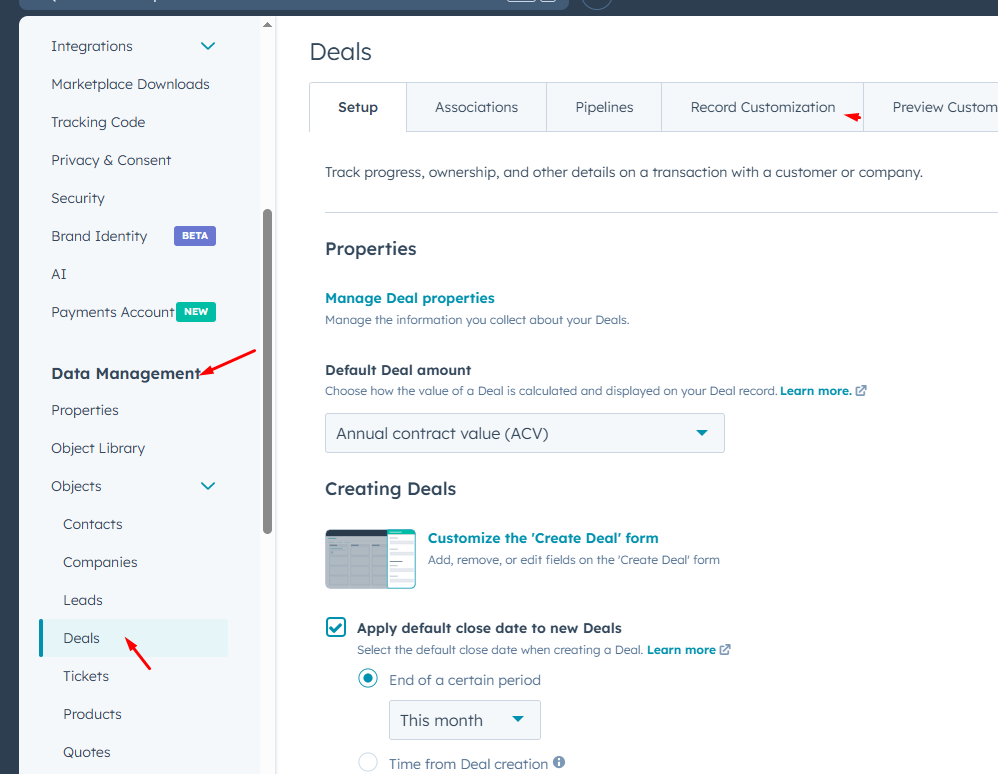The width and height of the screenshot is (998, 774).
Task: Click external link icon after Default Deal amount Learn more
Action: pyautogui.click(x=861, y=391)
